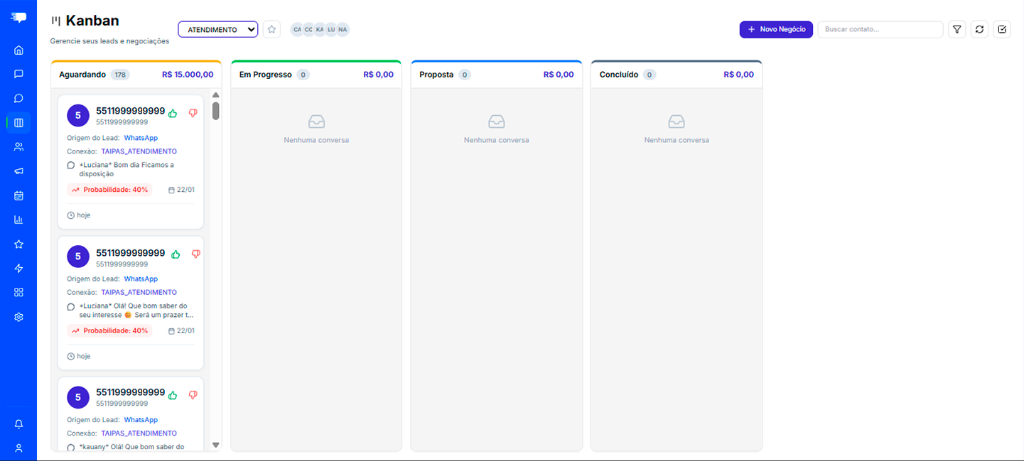
Task: Select the Kanban board icon in sidebar
Action: point(19,123)
